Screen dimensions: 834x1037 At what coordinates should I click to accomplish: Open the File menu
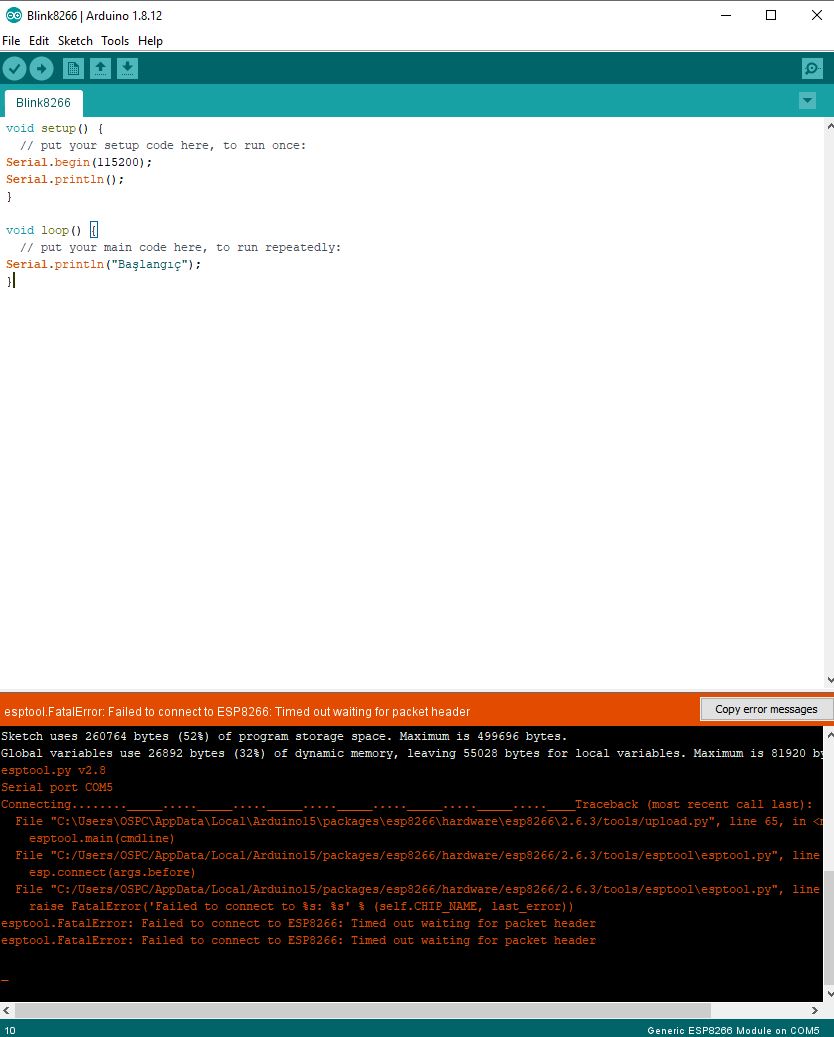pos(11,40)
